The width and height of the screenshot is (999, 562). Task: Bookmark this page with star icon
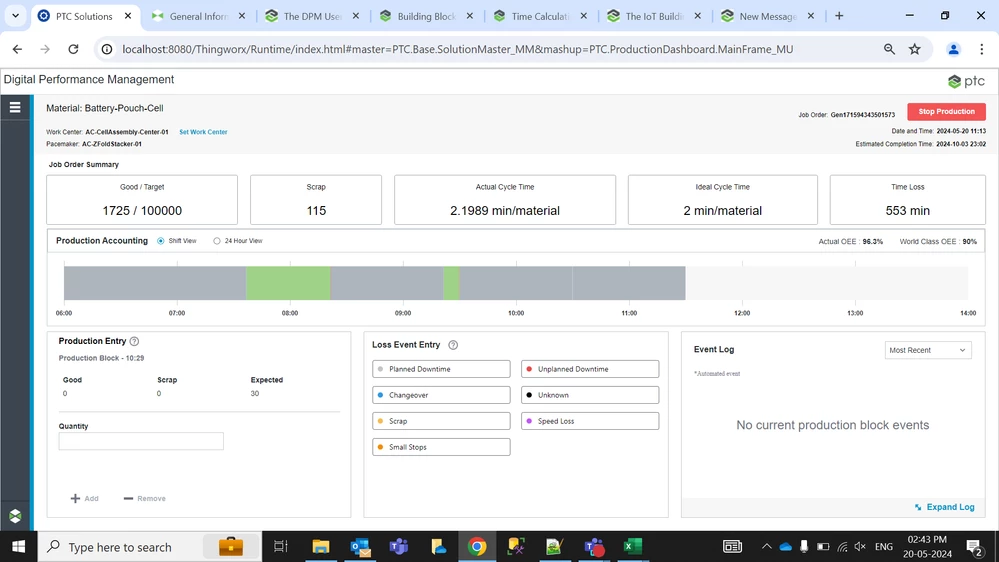point(915,49)
